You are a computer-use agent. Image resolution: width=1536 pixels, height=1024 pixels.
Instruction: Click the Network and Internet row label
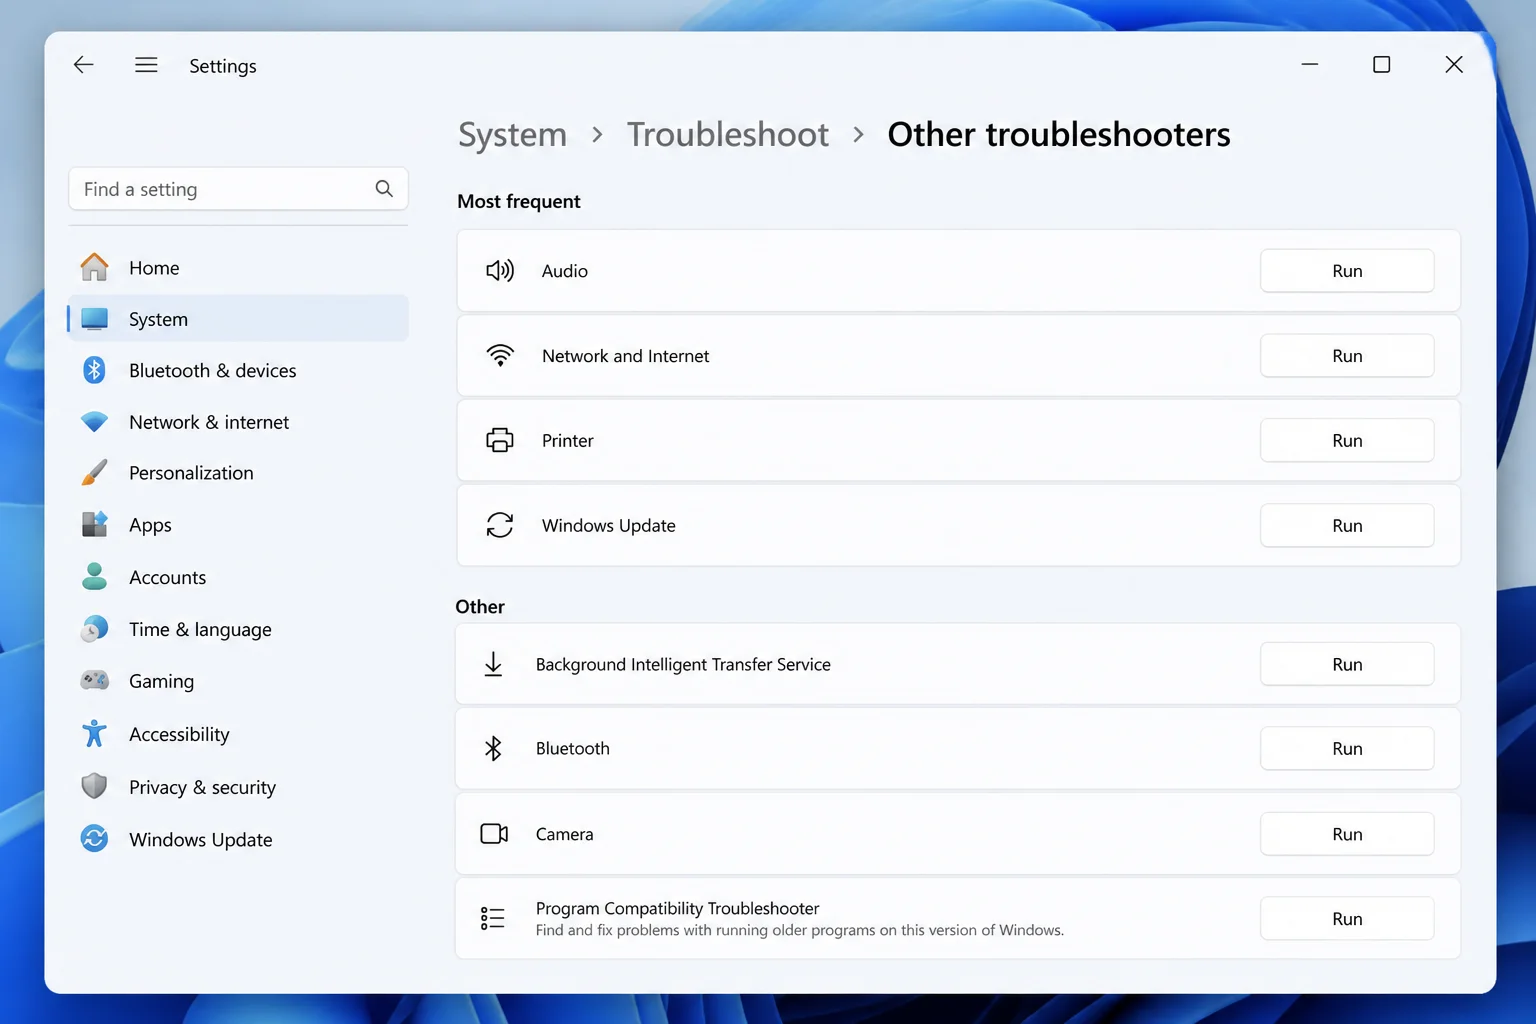pyautogui.click(x=625, y=356)
